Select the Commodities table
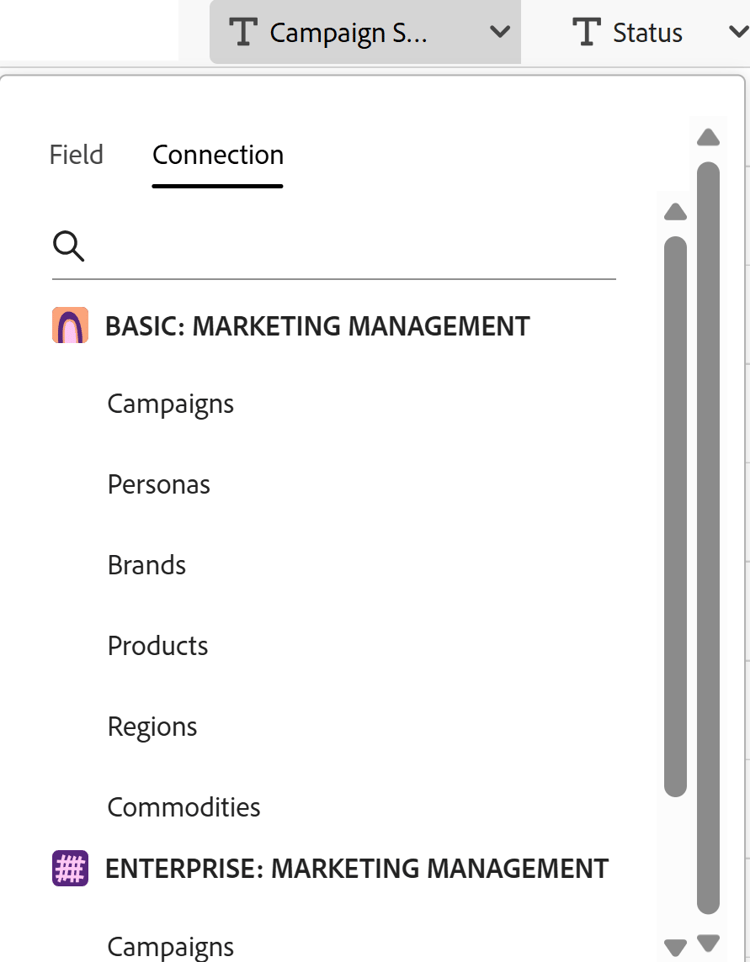 click(184, 807)
